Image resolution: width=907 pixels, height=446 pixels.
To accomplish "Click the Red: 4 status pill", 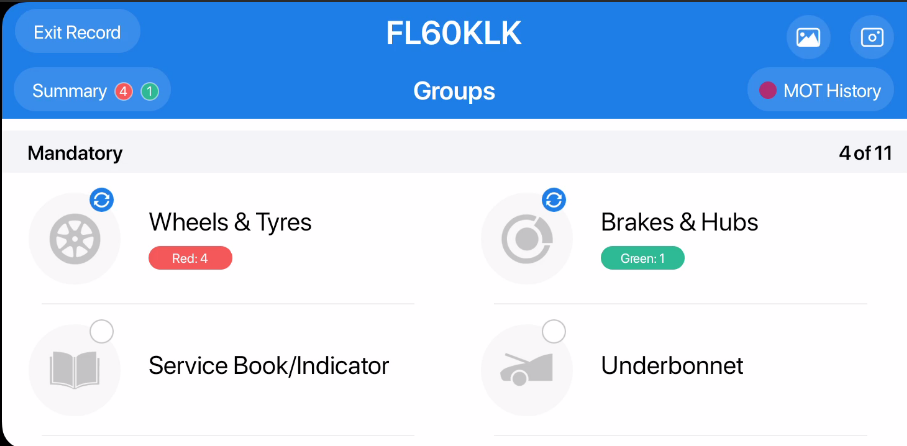I will [x=190, y=258].
